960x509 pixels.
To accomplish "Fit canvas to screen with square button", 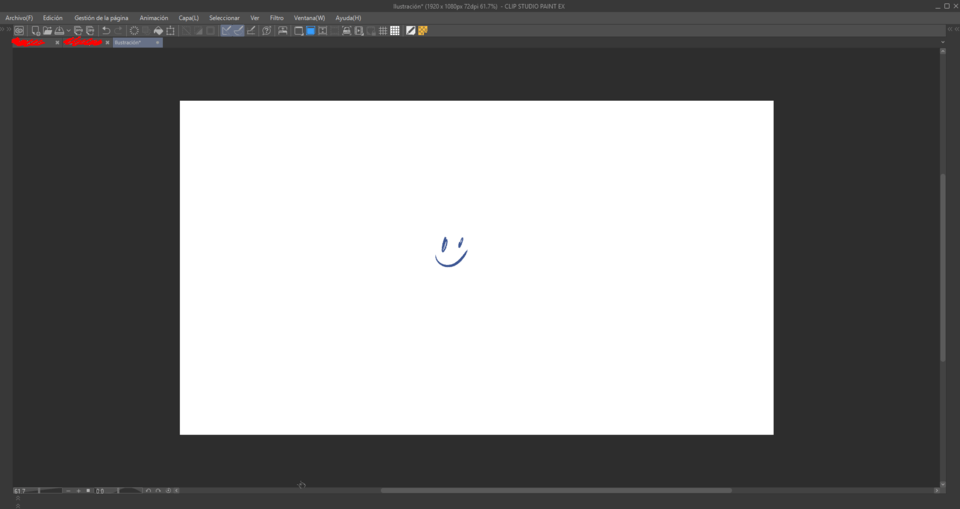I will tap(88, 491).
